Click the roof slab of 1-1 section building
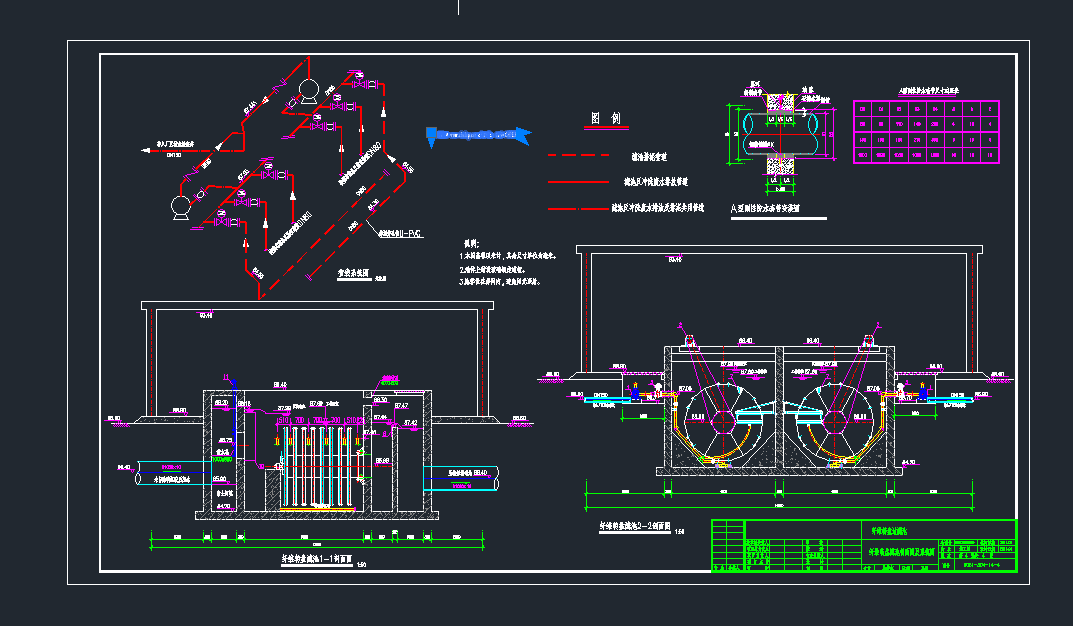This screenshot has height=626, width=1073. pos(317,306)
